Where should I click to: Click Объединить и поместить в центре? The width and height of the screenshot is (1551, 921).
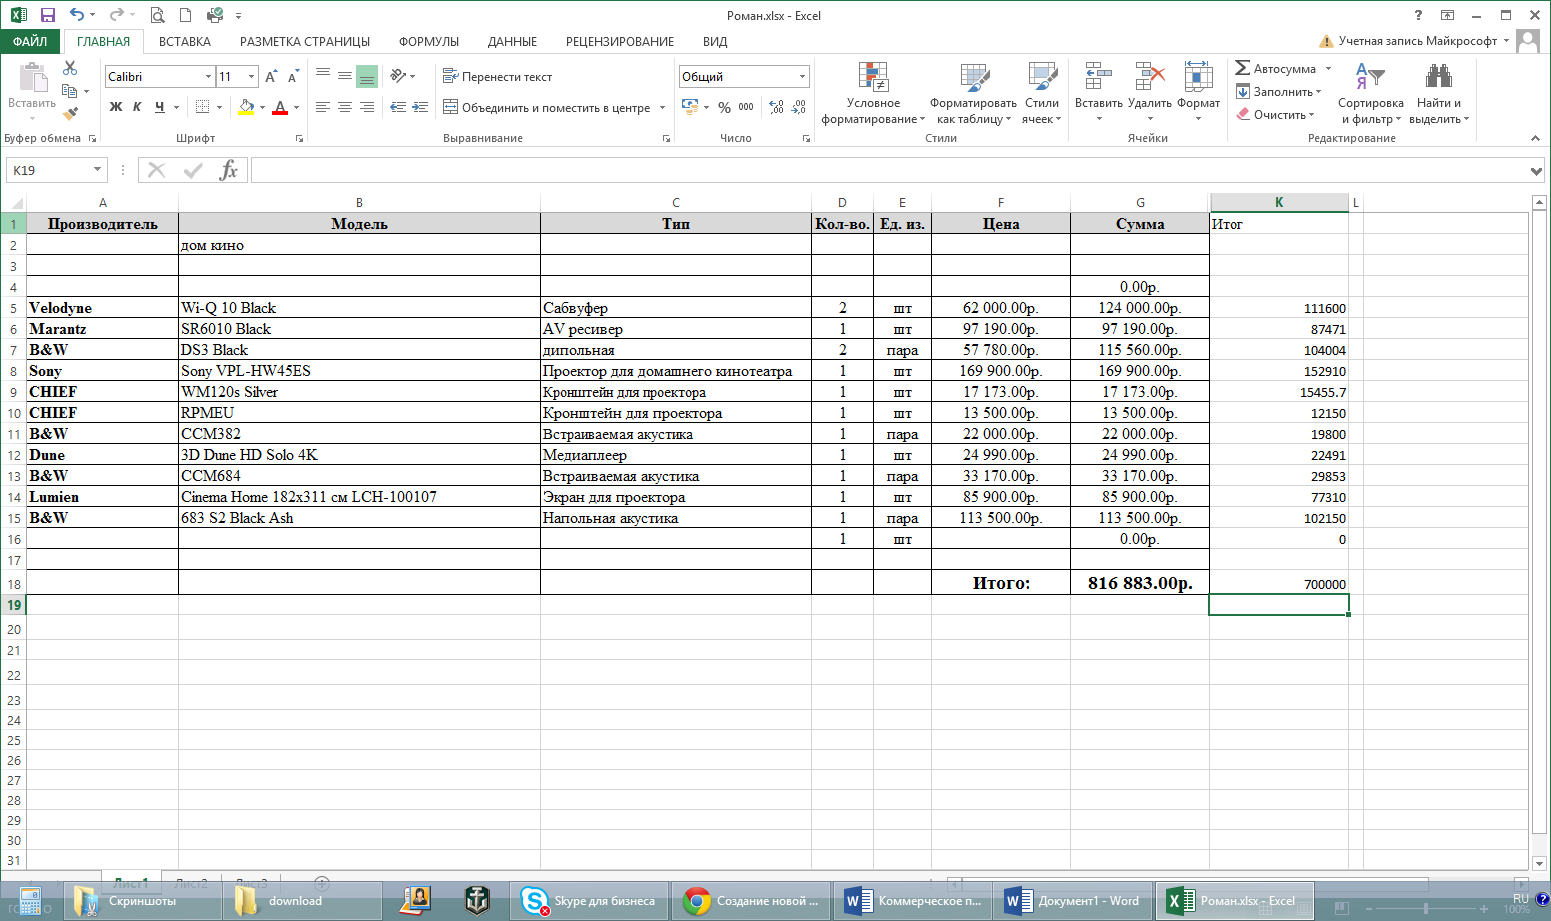pos(547,107)
